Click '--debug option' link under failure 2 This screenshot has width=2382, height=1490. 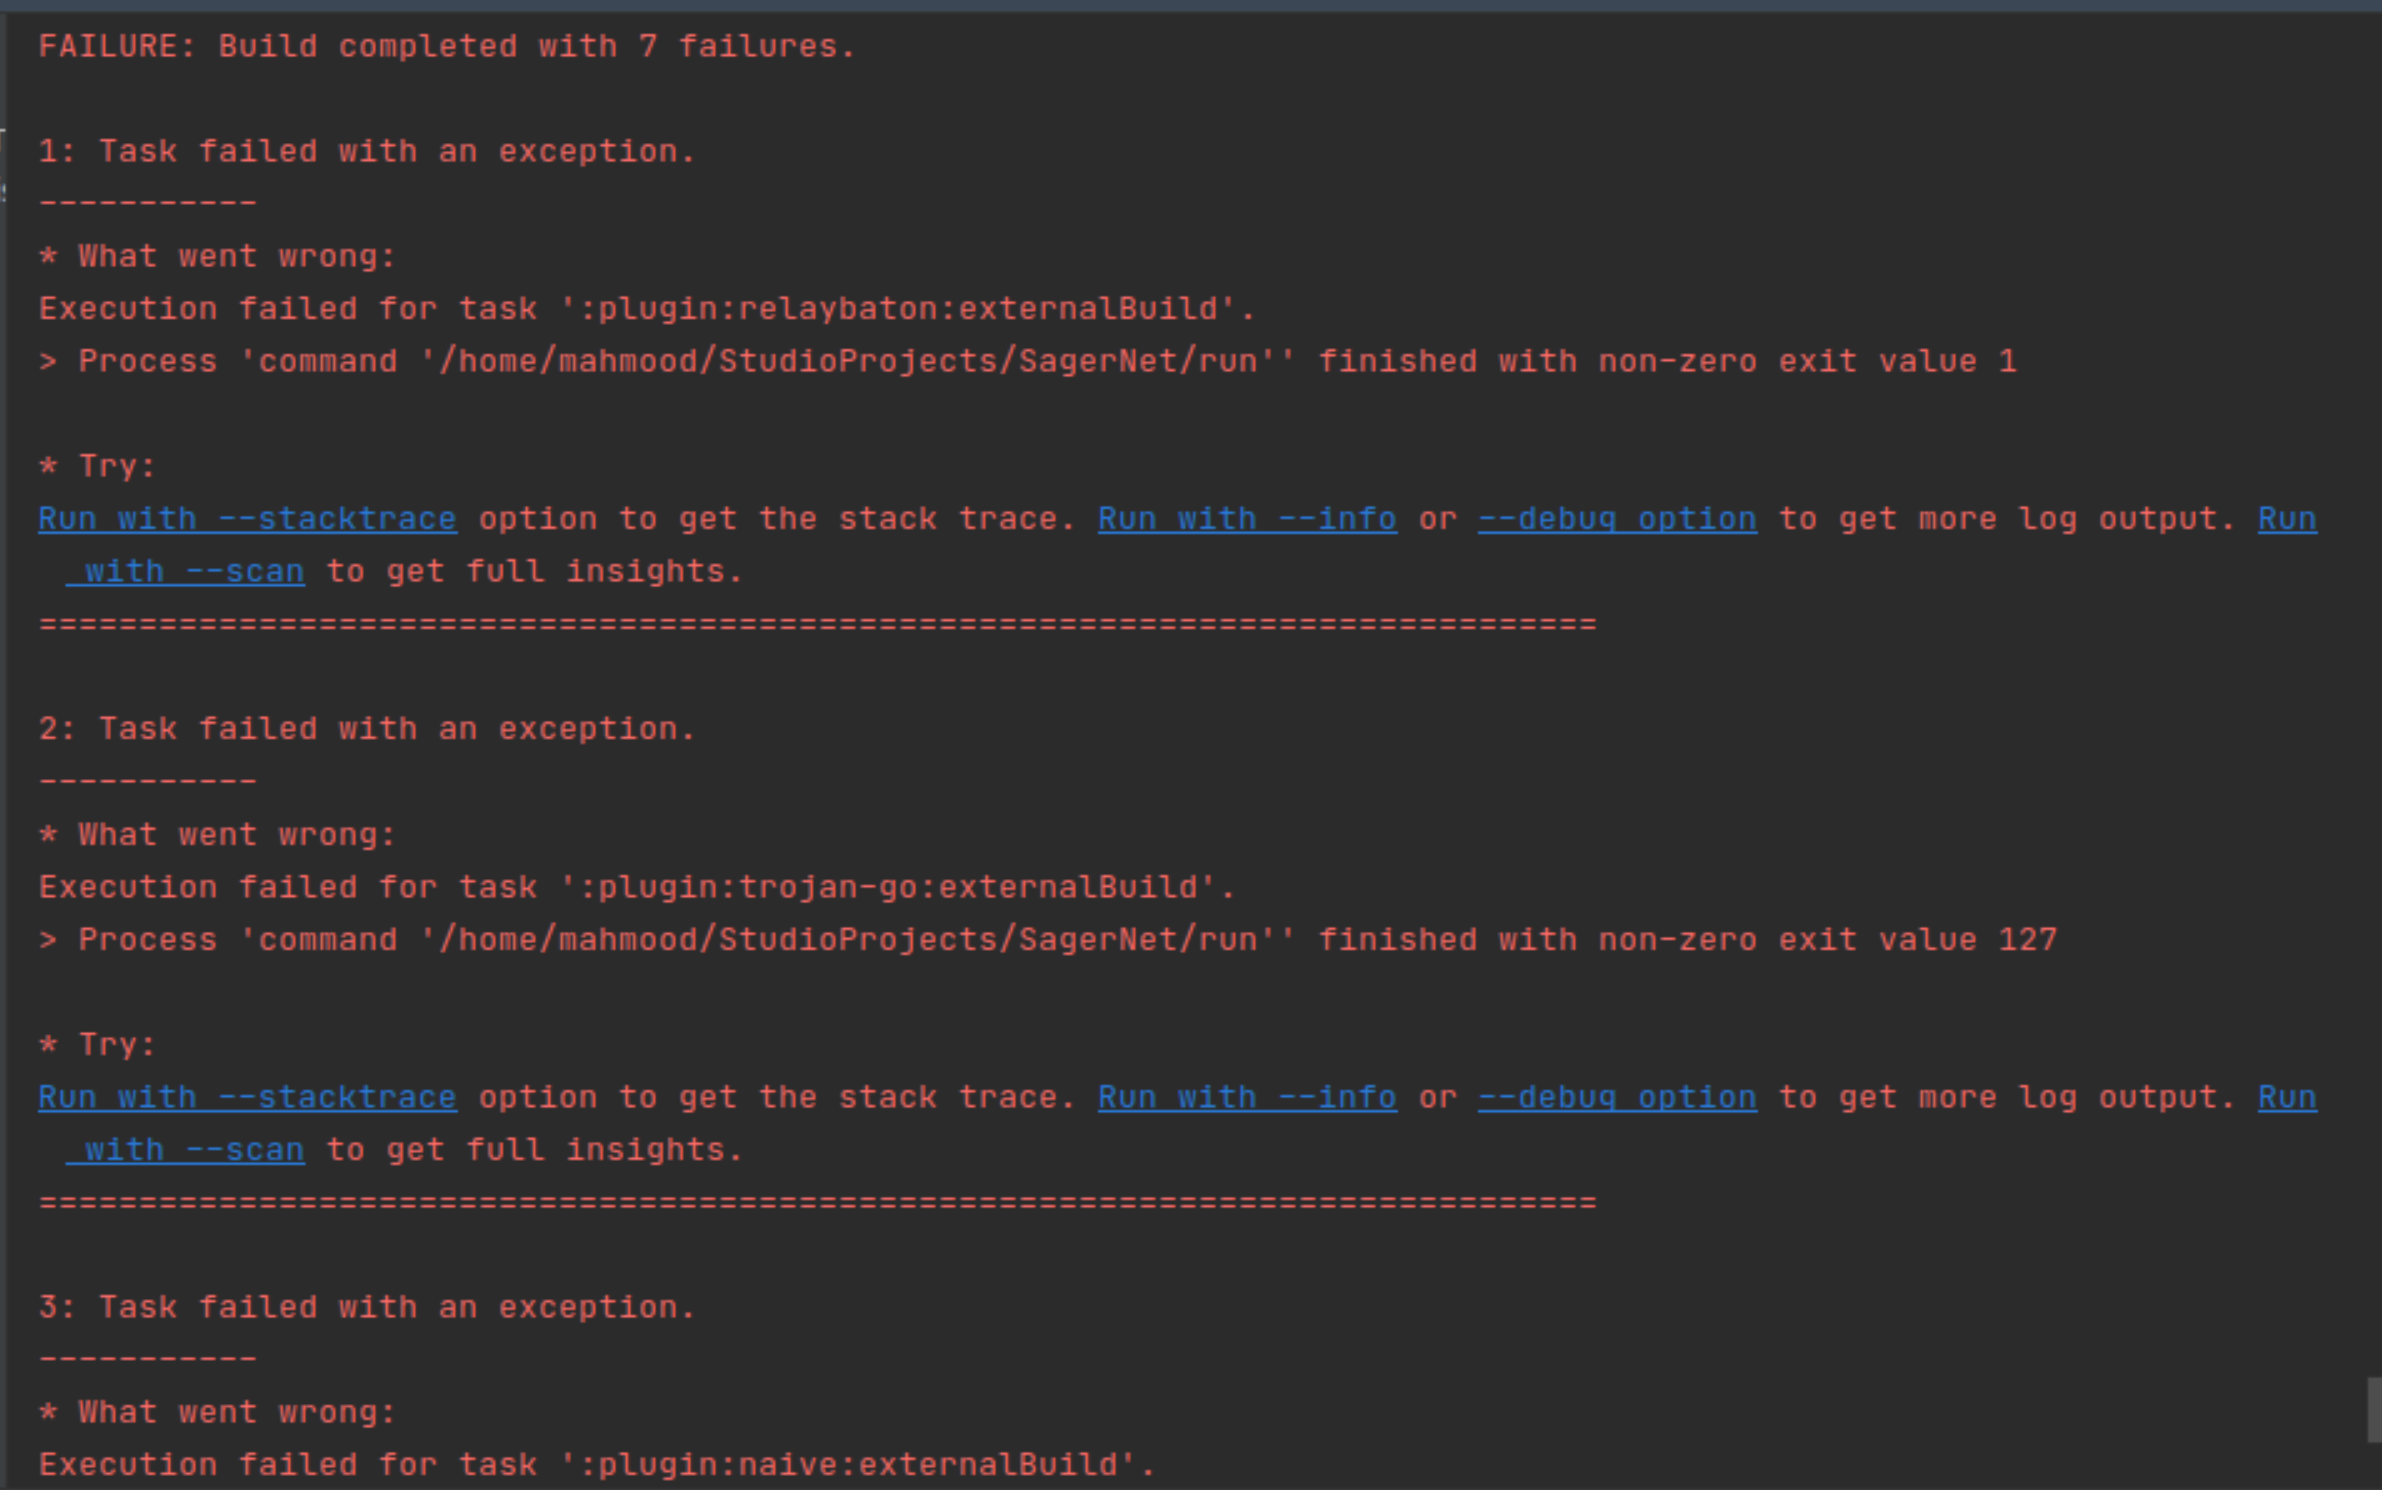pos(1617,1097)
